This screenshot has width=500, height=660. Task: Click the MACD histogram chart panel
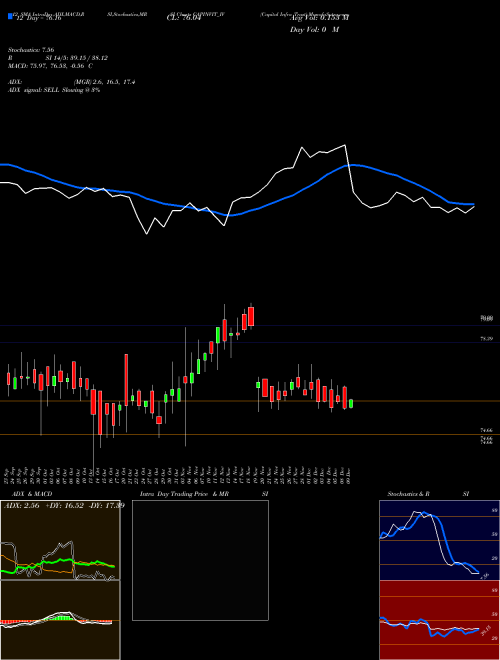60,620
